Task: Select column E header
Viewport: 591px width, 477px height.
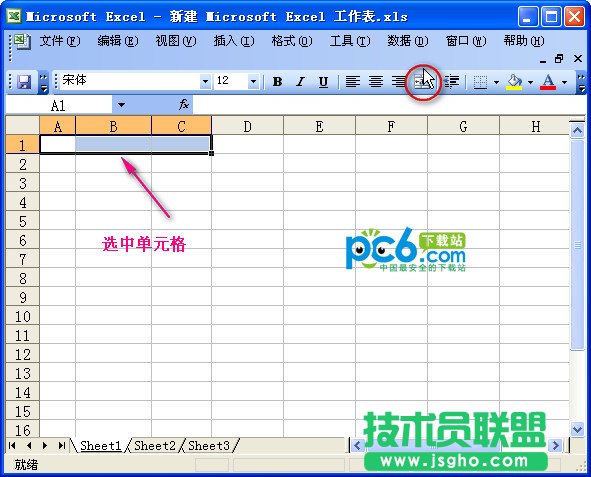Action: pyautogui.click(x=319, y=126)
